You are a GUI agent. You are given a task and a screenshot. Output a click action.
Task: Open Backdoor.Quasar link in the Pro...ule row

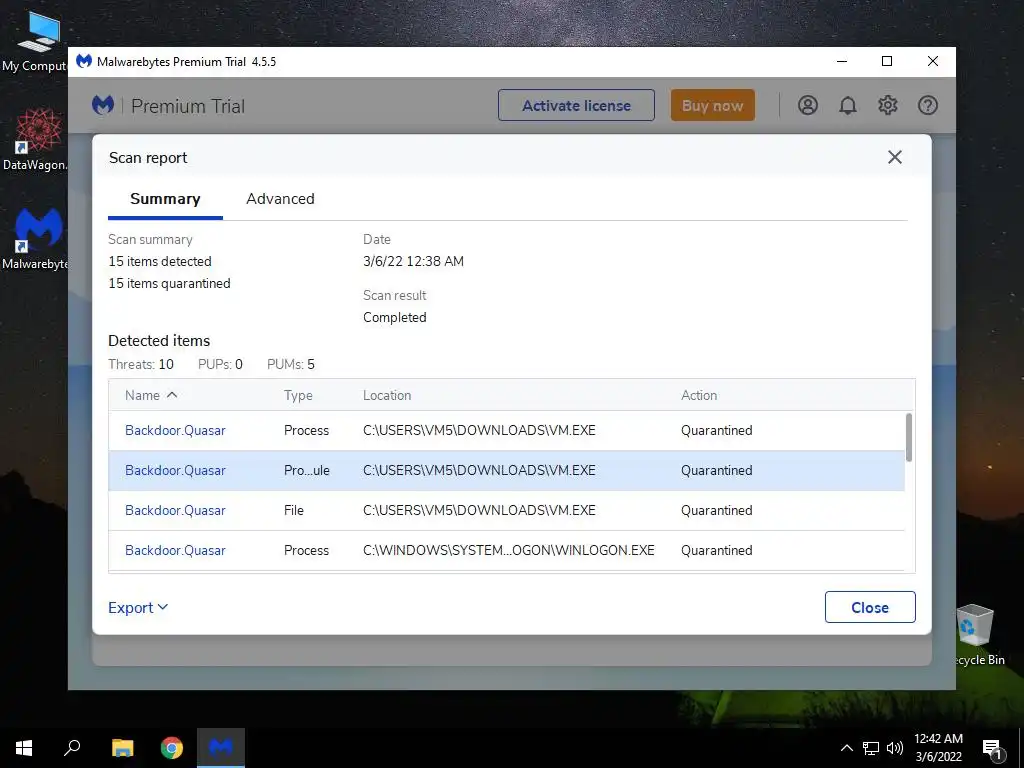point(175,470)
